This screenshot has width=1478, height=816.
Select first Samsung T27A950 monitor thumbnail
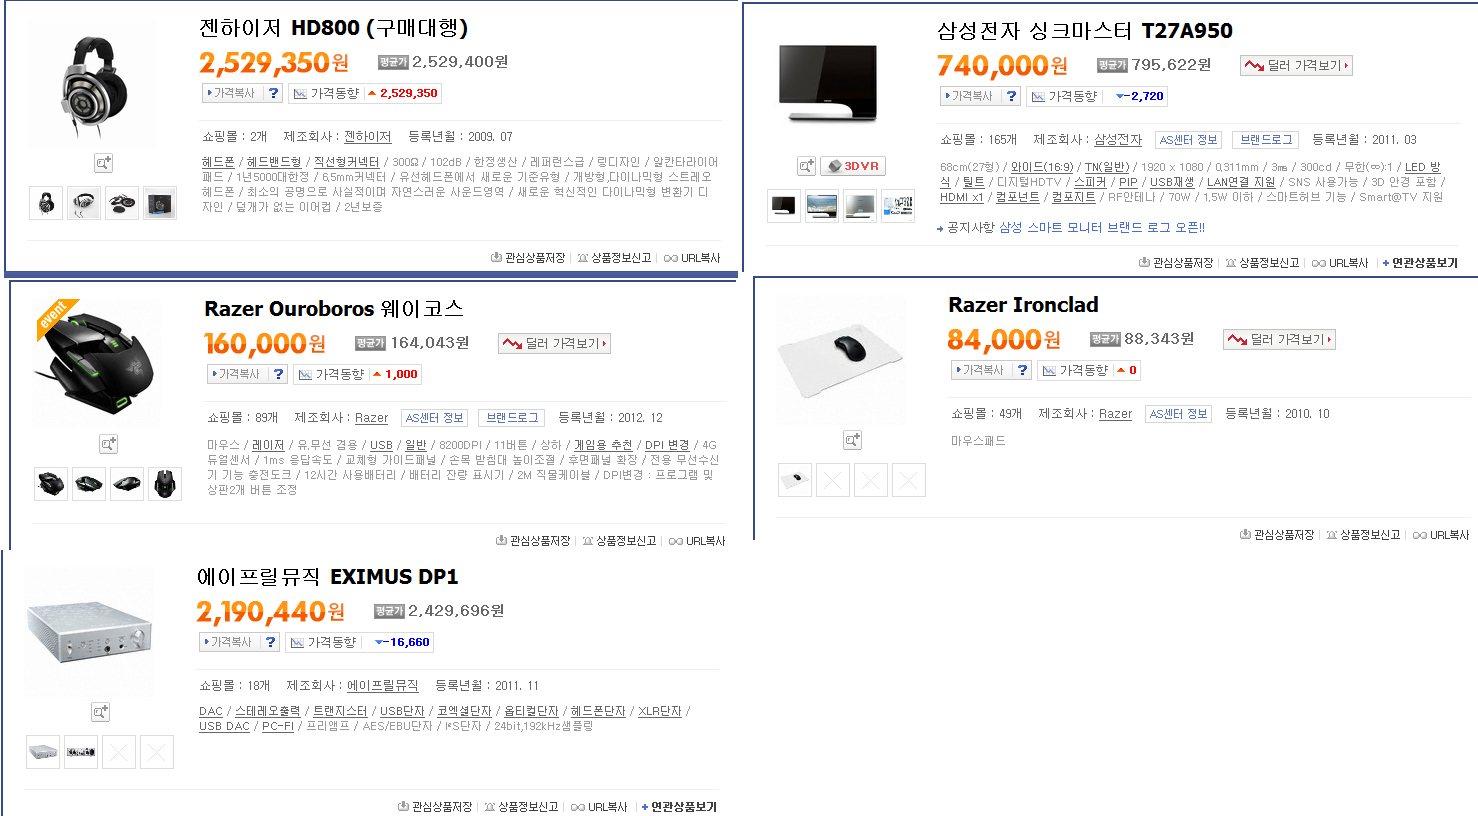coord(784,206)
